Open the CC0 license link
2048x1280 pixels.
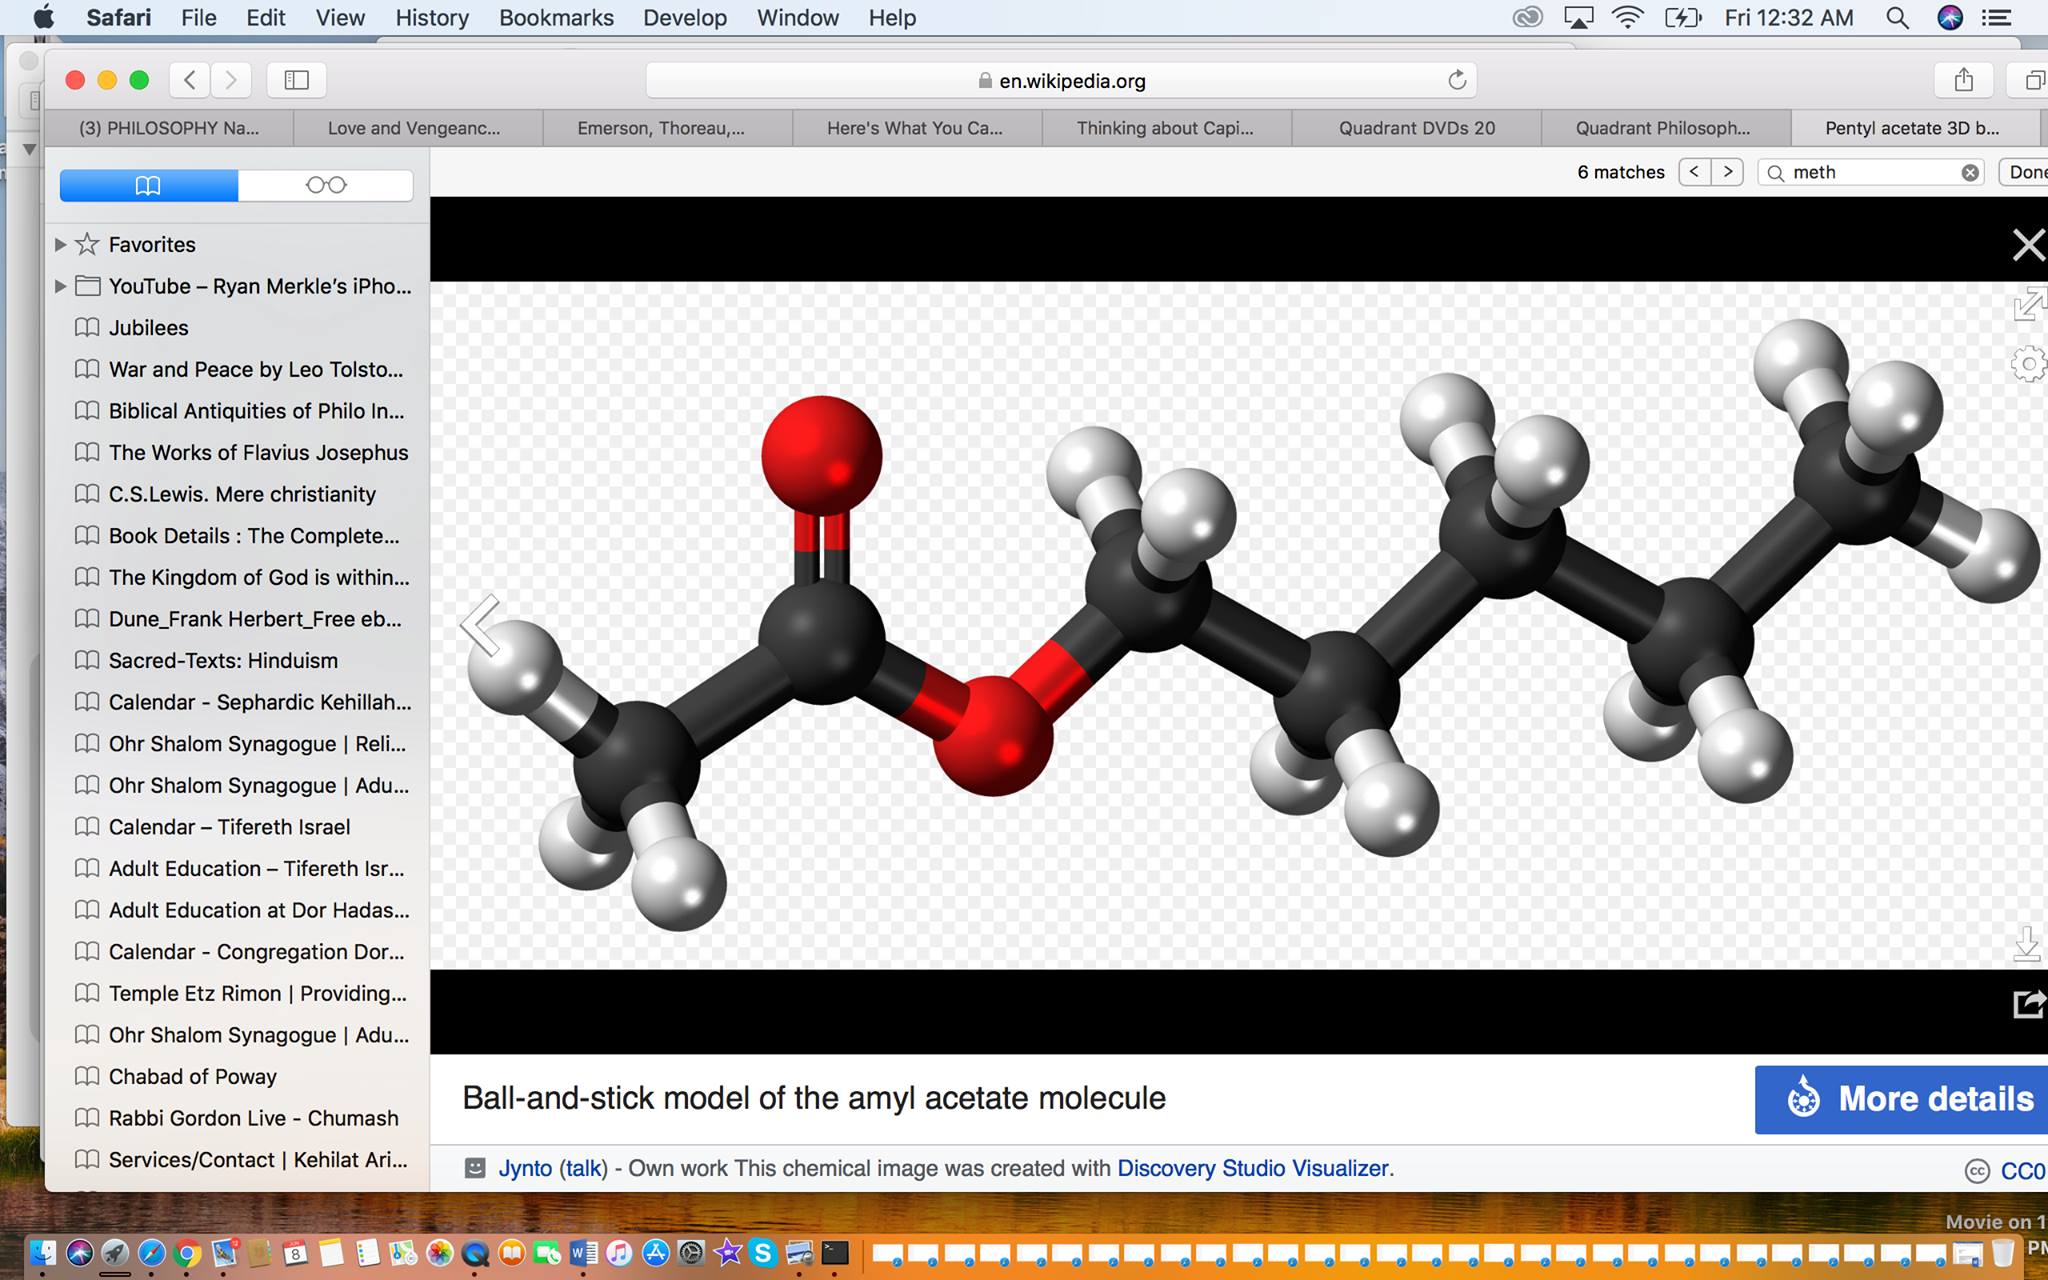click(2022, 1171)
